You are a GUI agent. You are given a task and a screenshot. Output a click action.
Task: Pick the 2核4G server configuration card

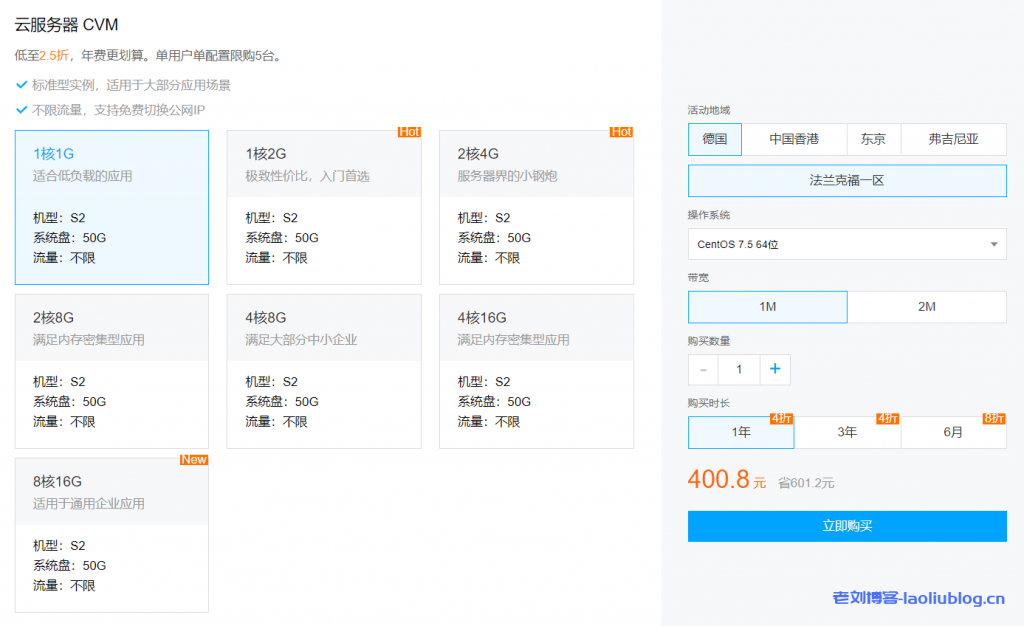536,207
